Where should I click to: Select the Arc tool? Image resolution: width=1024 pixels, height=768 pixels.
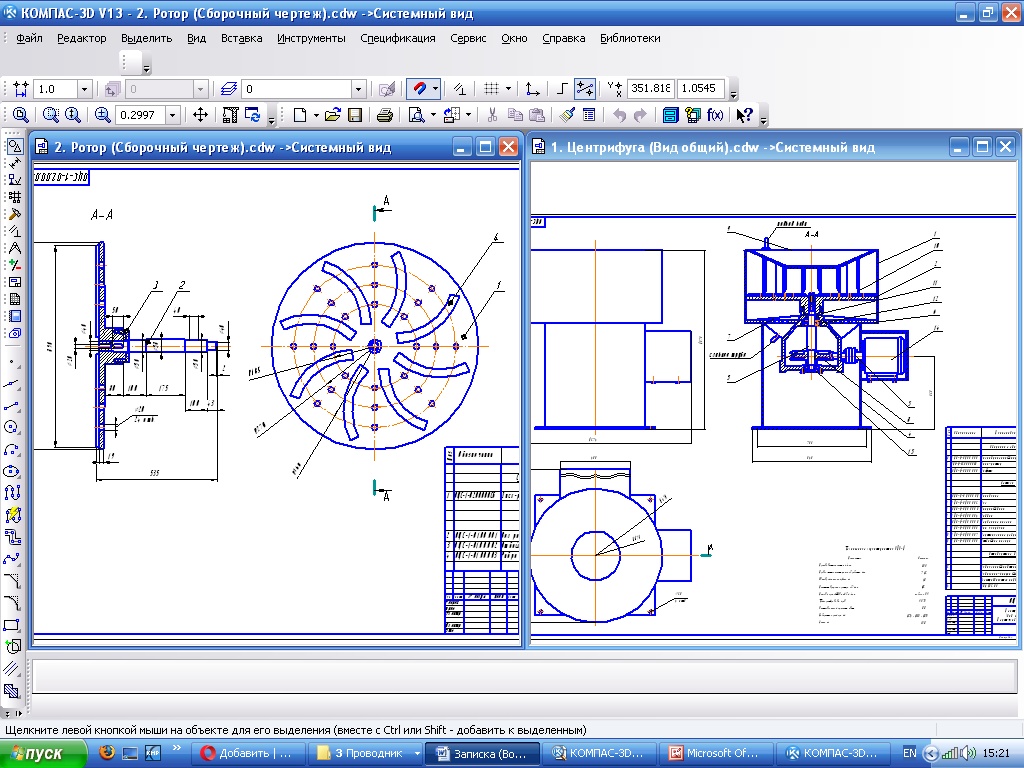click(12, 449)
